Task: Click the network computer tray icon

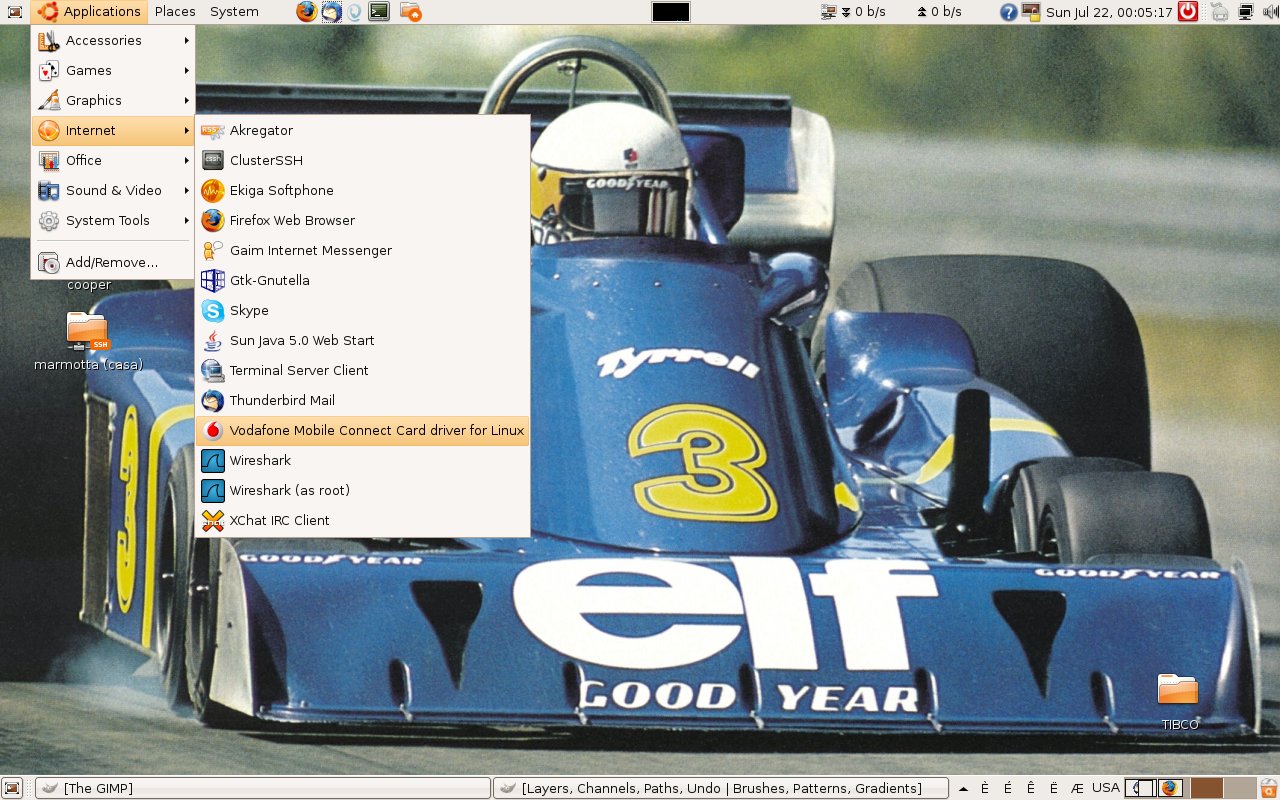Action: coord(1246,12)
